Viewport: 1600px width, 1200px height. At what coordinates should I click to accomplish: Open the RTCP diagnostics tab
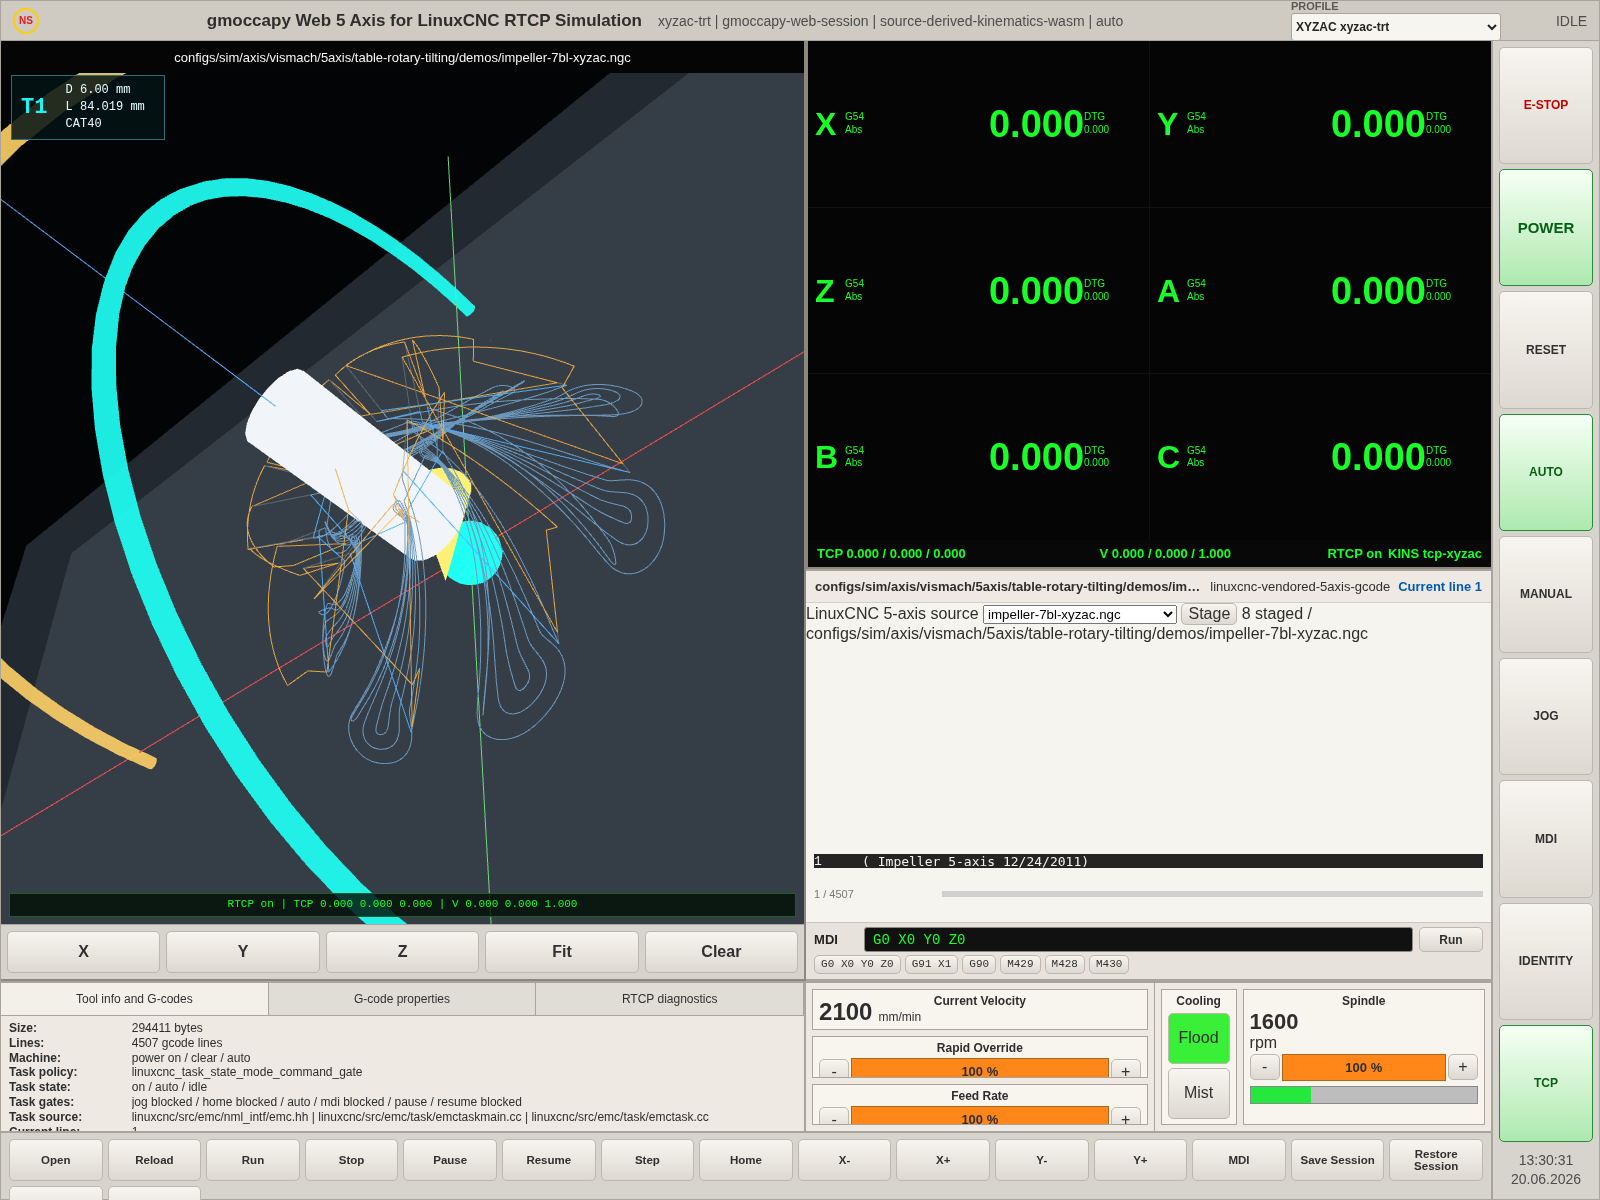click(670, 999)
